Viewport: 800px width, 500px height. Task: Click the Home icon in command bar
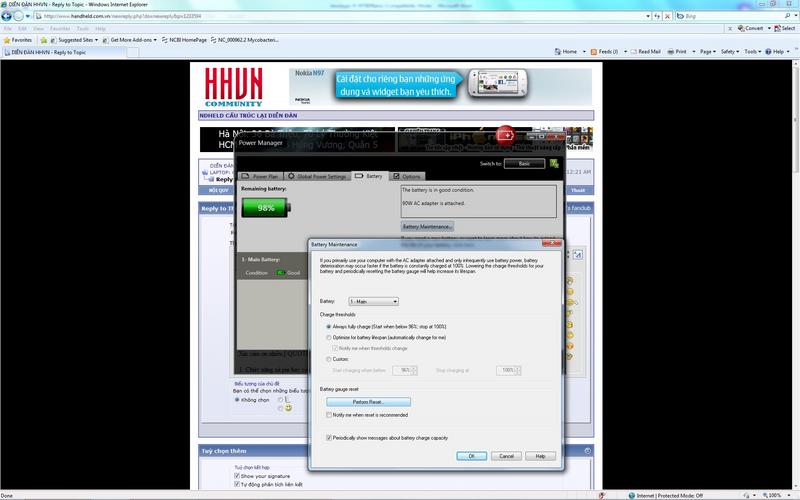tap(557, 51)
